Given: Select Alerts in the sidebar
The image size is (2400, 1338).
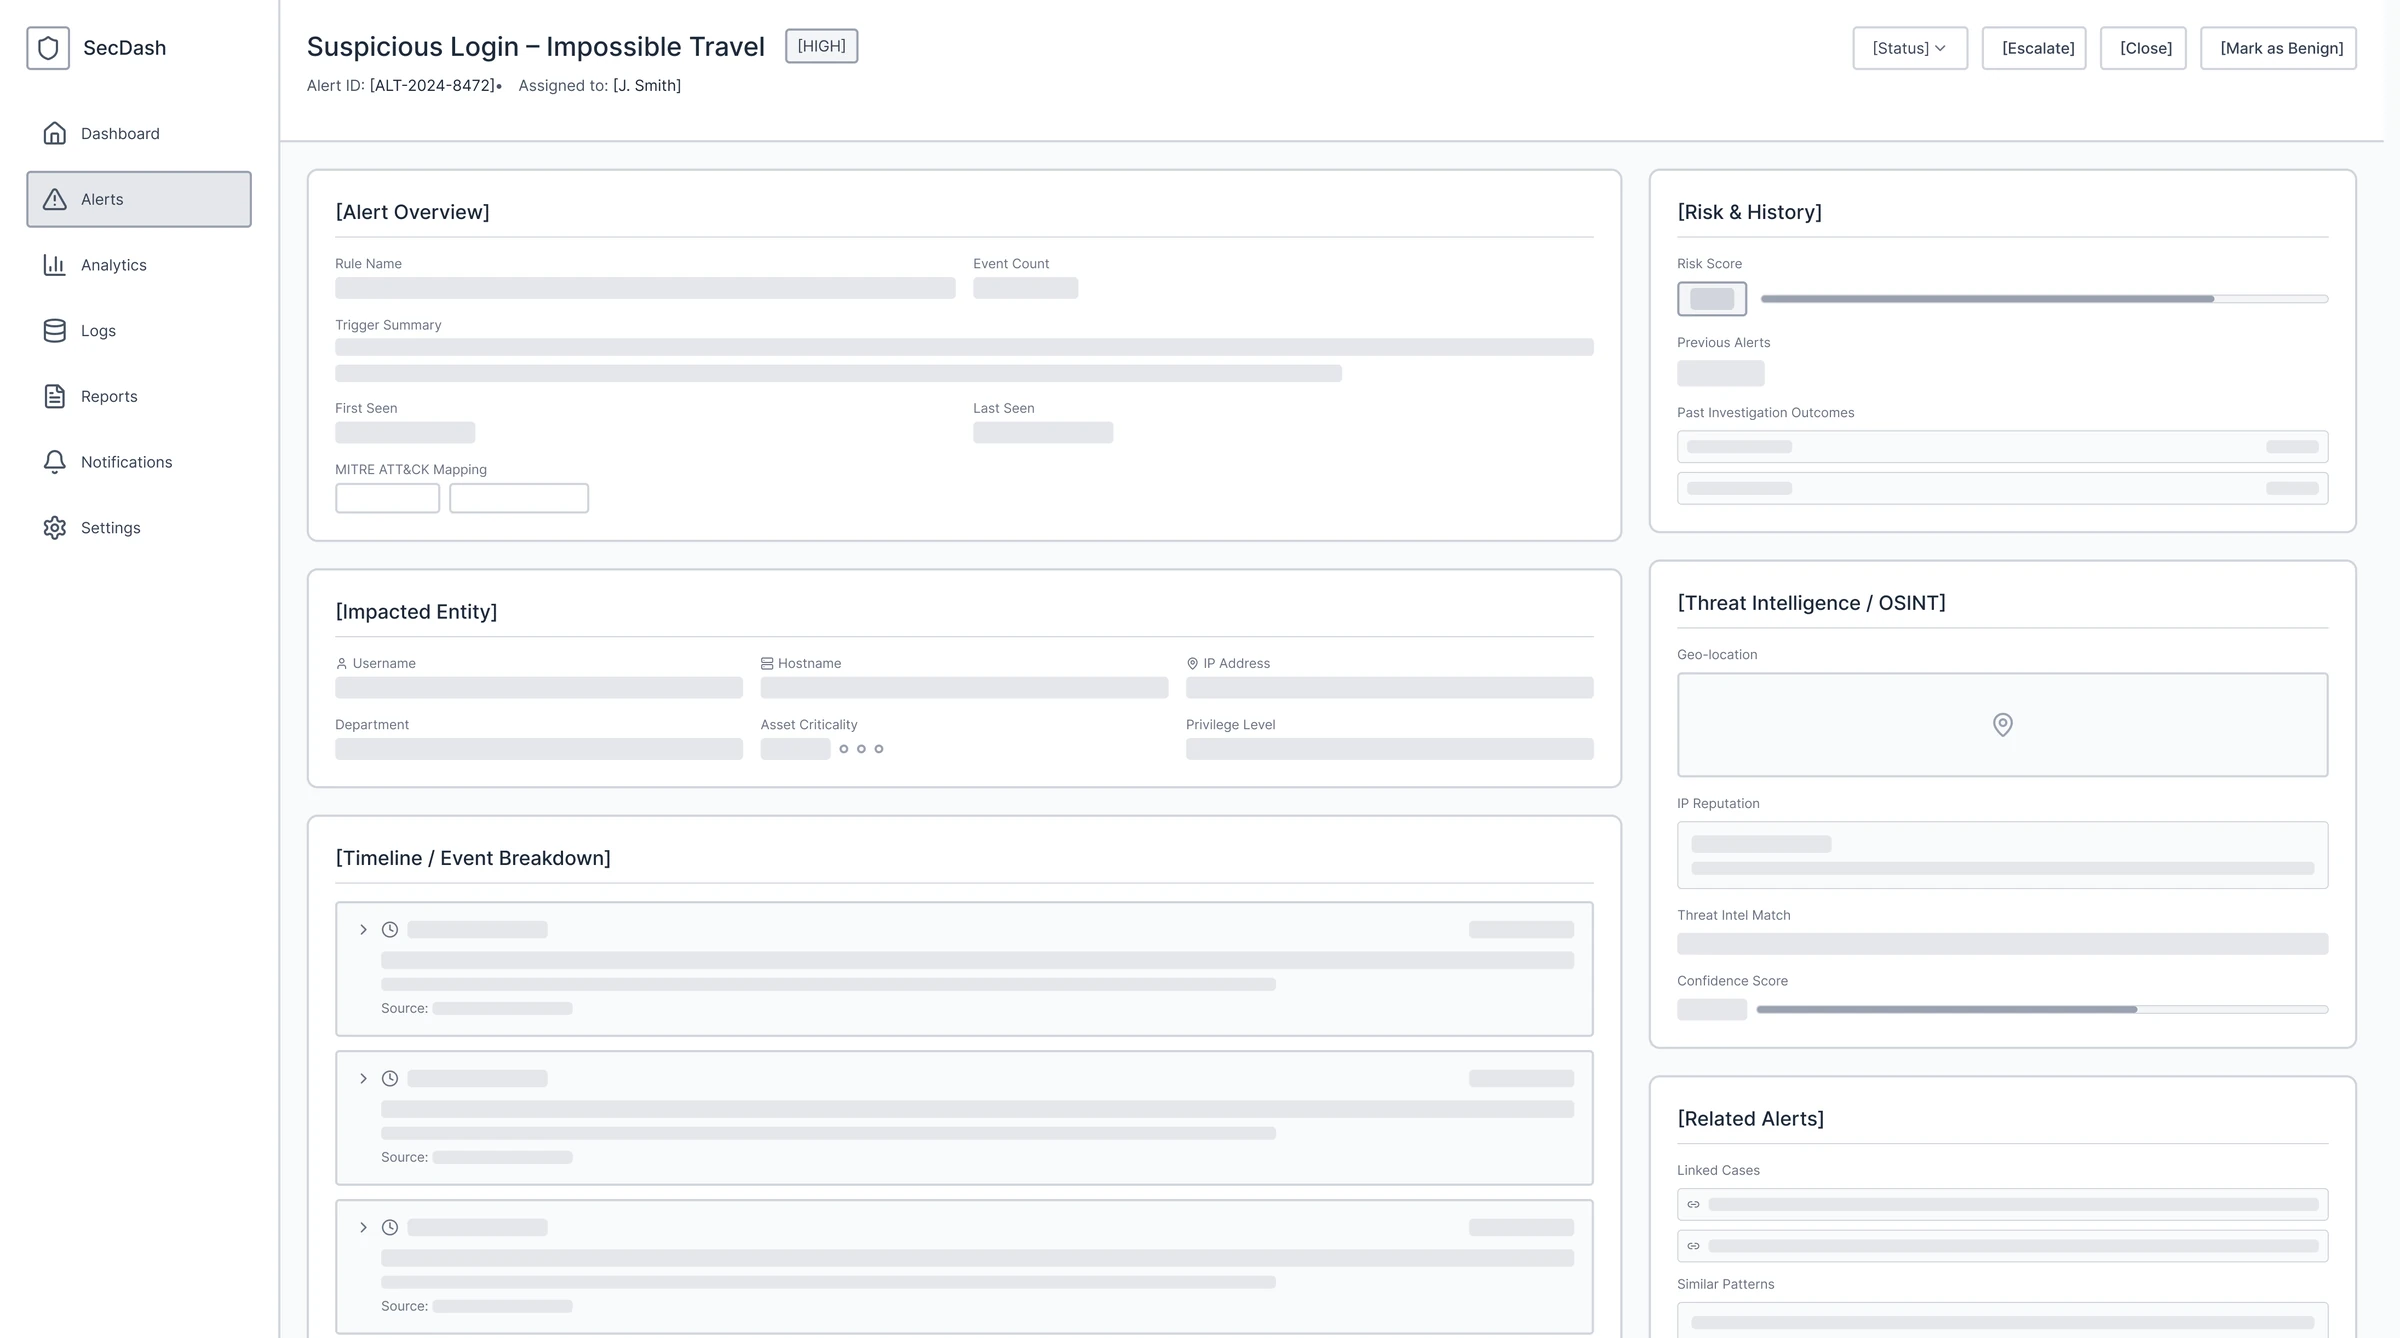Looking at the screenshot, I should (x=139, y=199).
